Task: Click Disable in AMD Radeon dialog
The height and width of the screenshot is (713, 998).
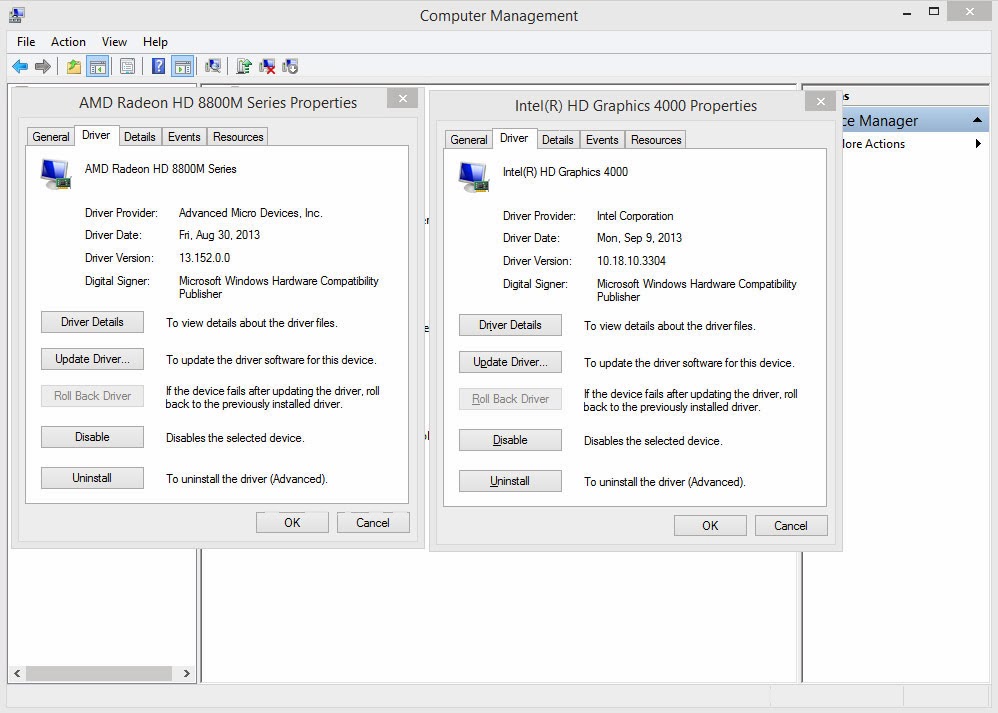Action: pos(92,437)
